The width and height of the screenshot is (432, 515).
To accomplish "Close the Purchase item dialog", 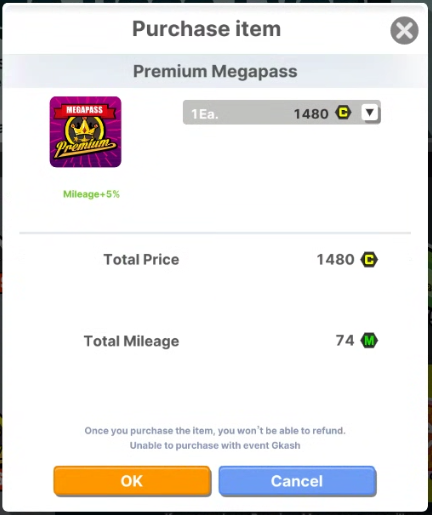I will click(x=404, y=31).
